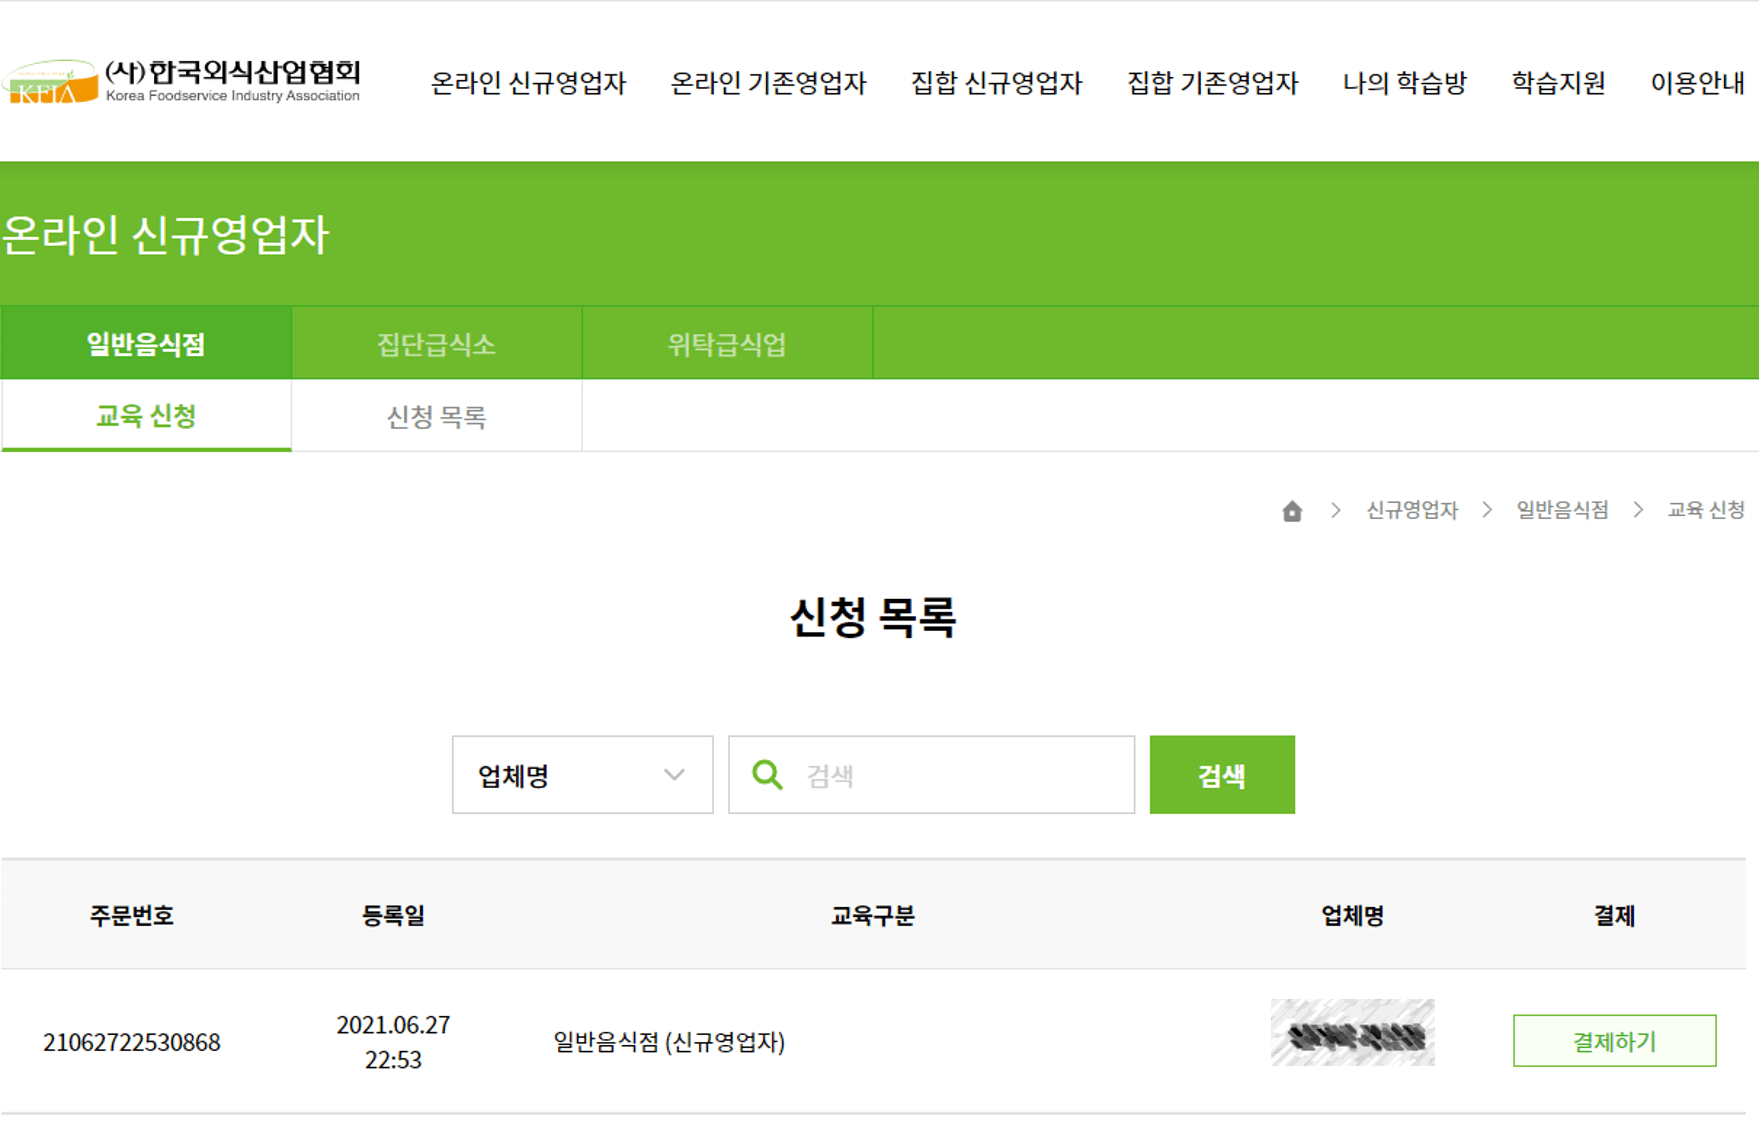Click the magnifier icon in search box
This screenshot has width=1759, height=1125.
tap(767, 775)
